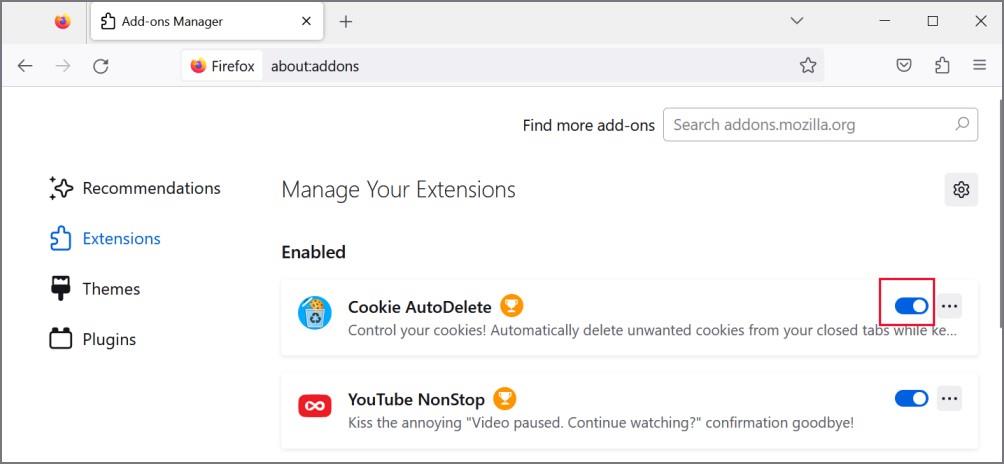Open more options for YouTube NonStop

coord(950,399)
